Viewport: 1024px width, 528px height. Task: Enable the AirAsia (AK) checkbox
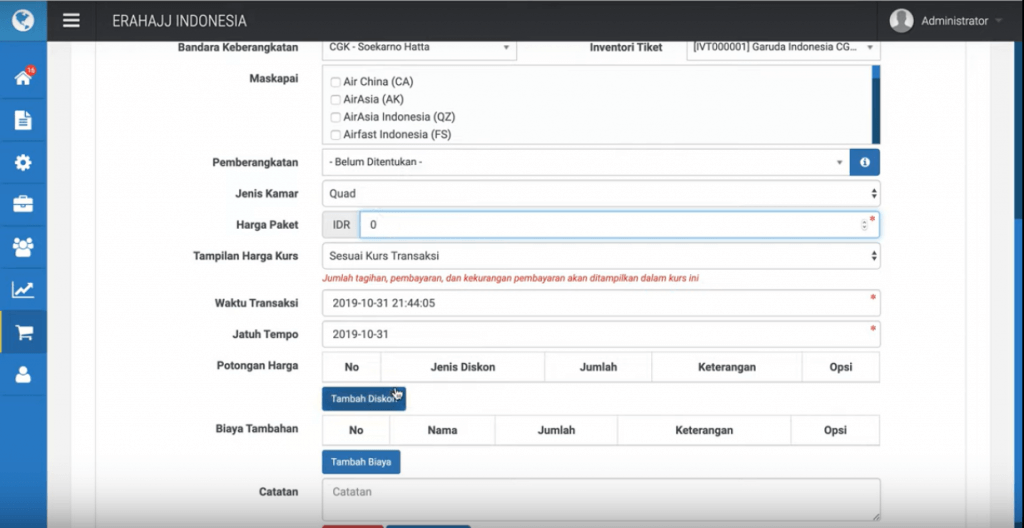[336, 100]
